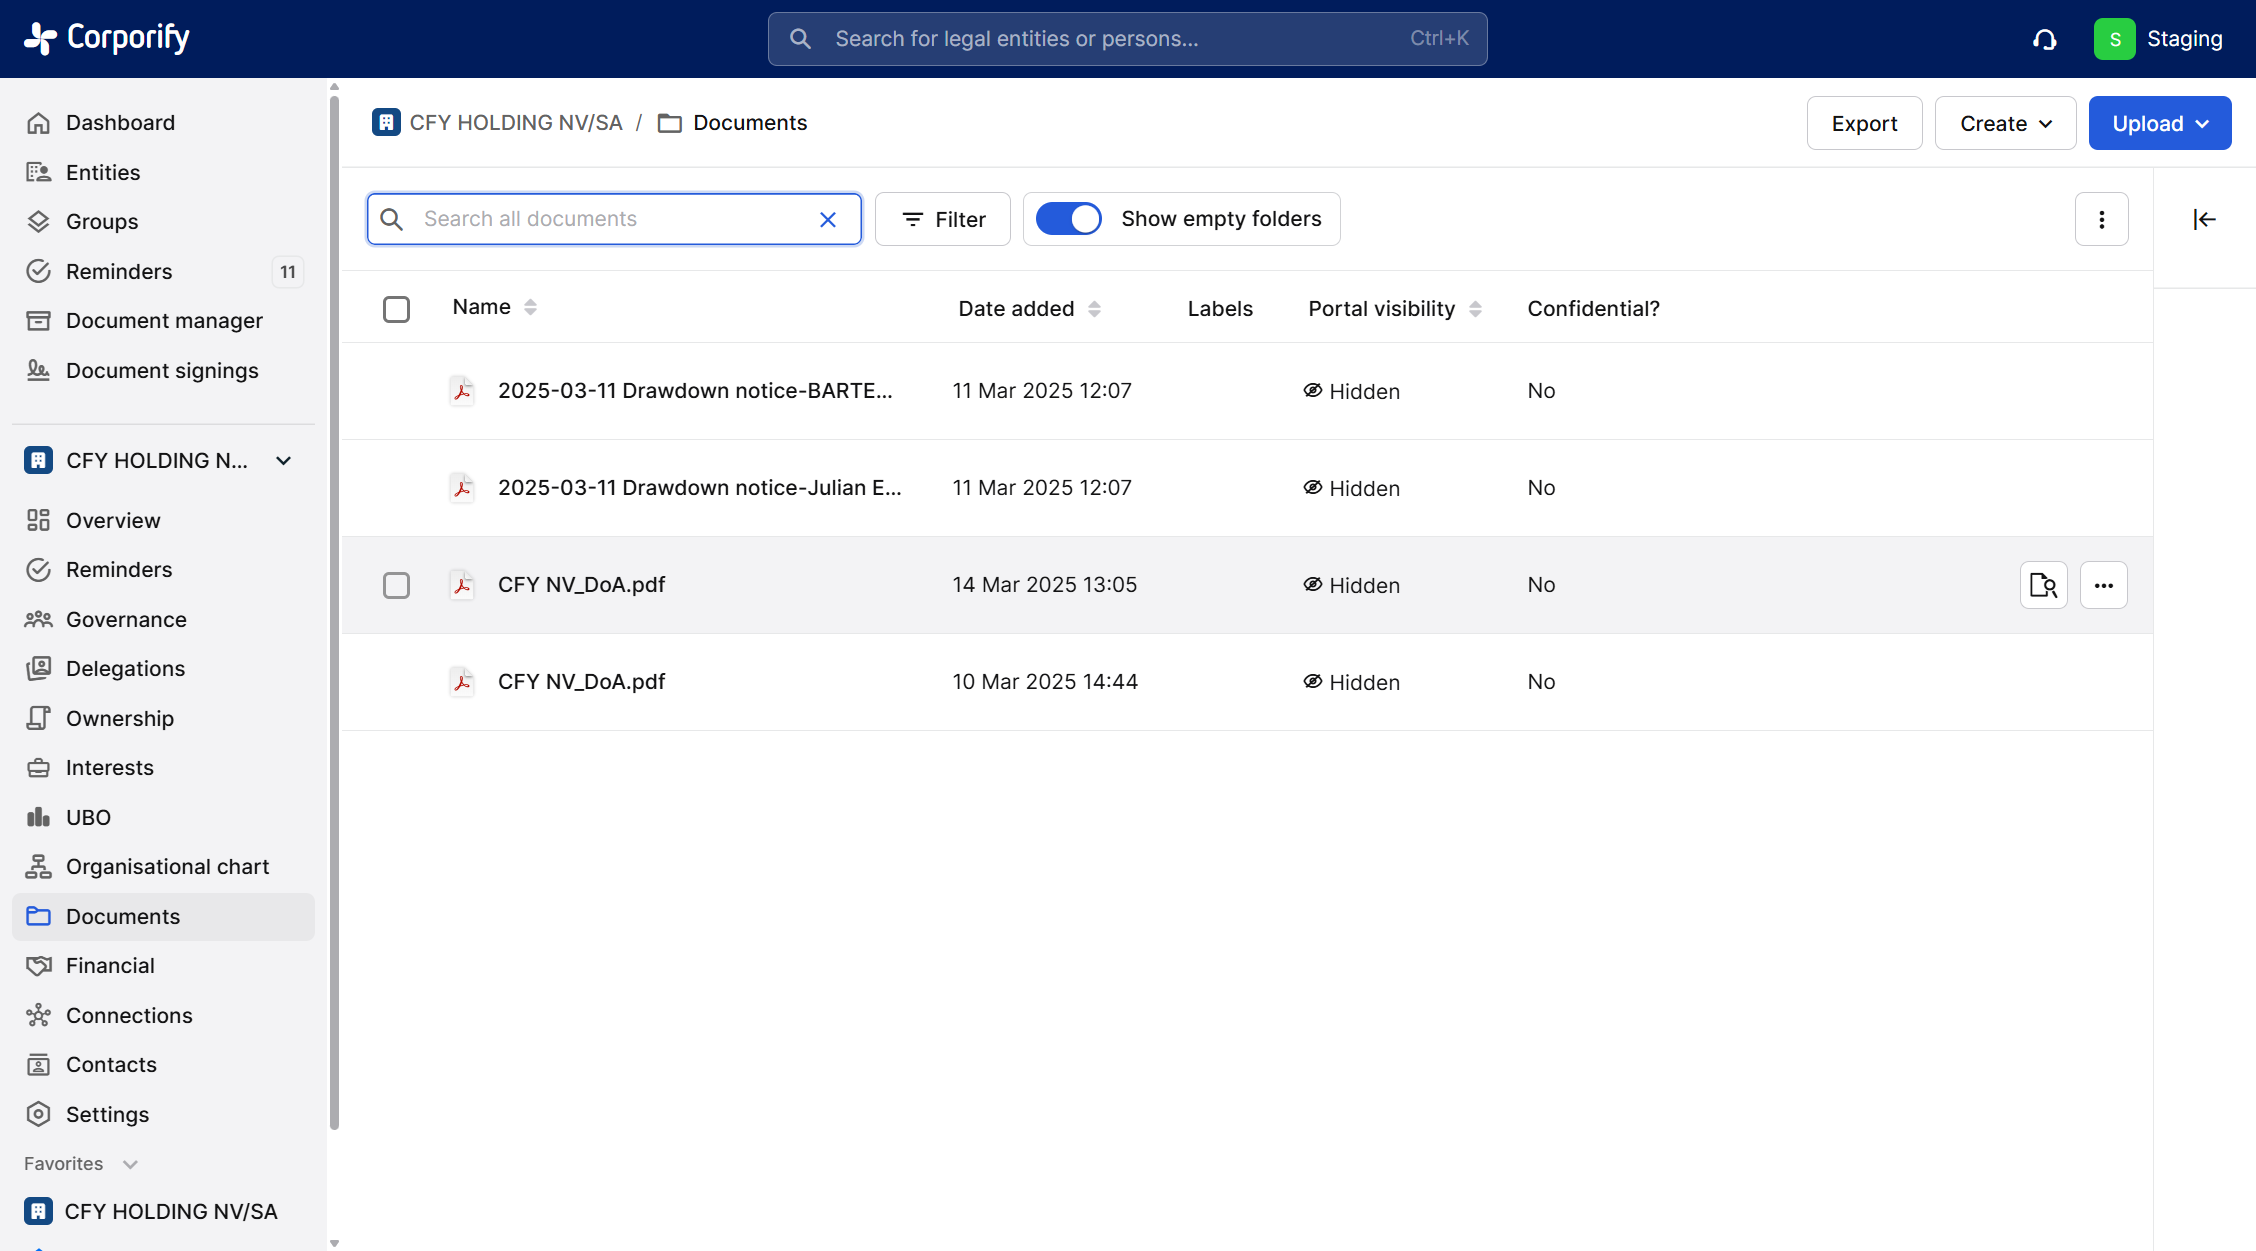The height and width of the screenshot is (1251, 2256).
Task: Click the global entity search field
Action: coord(1126,39)
